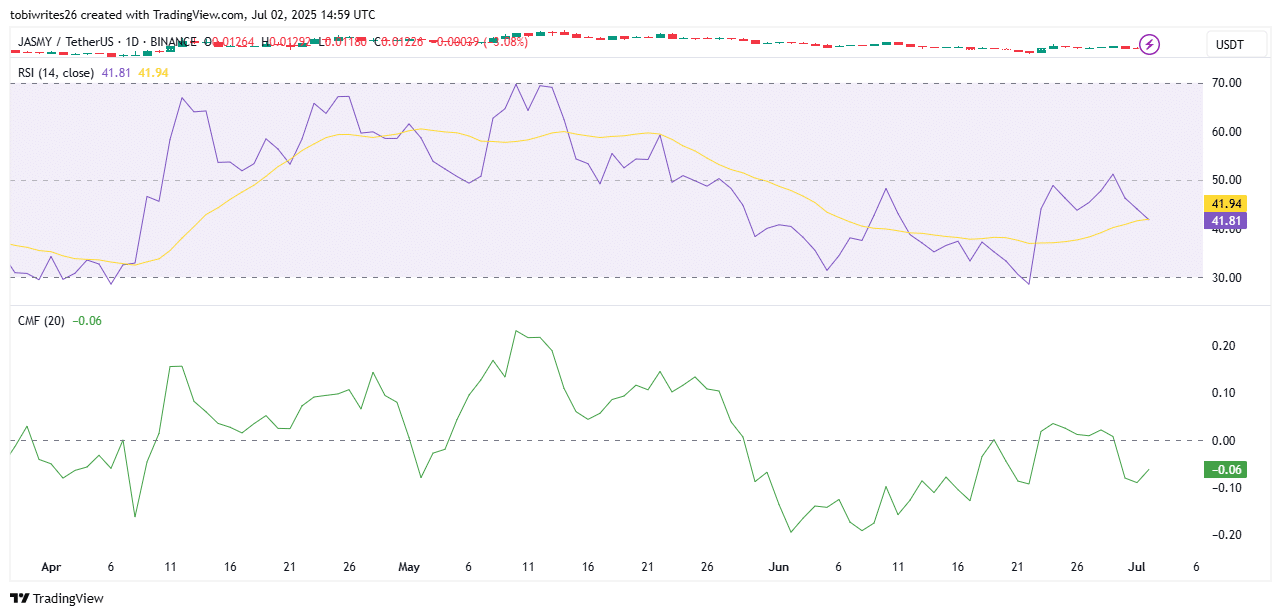
Task: Click the 50.00 RSI axis label
Action: [1226, 180]
